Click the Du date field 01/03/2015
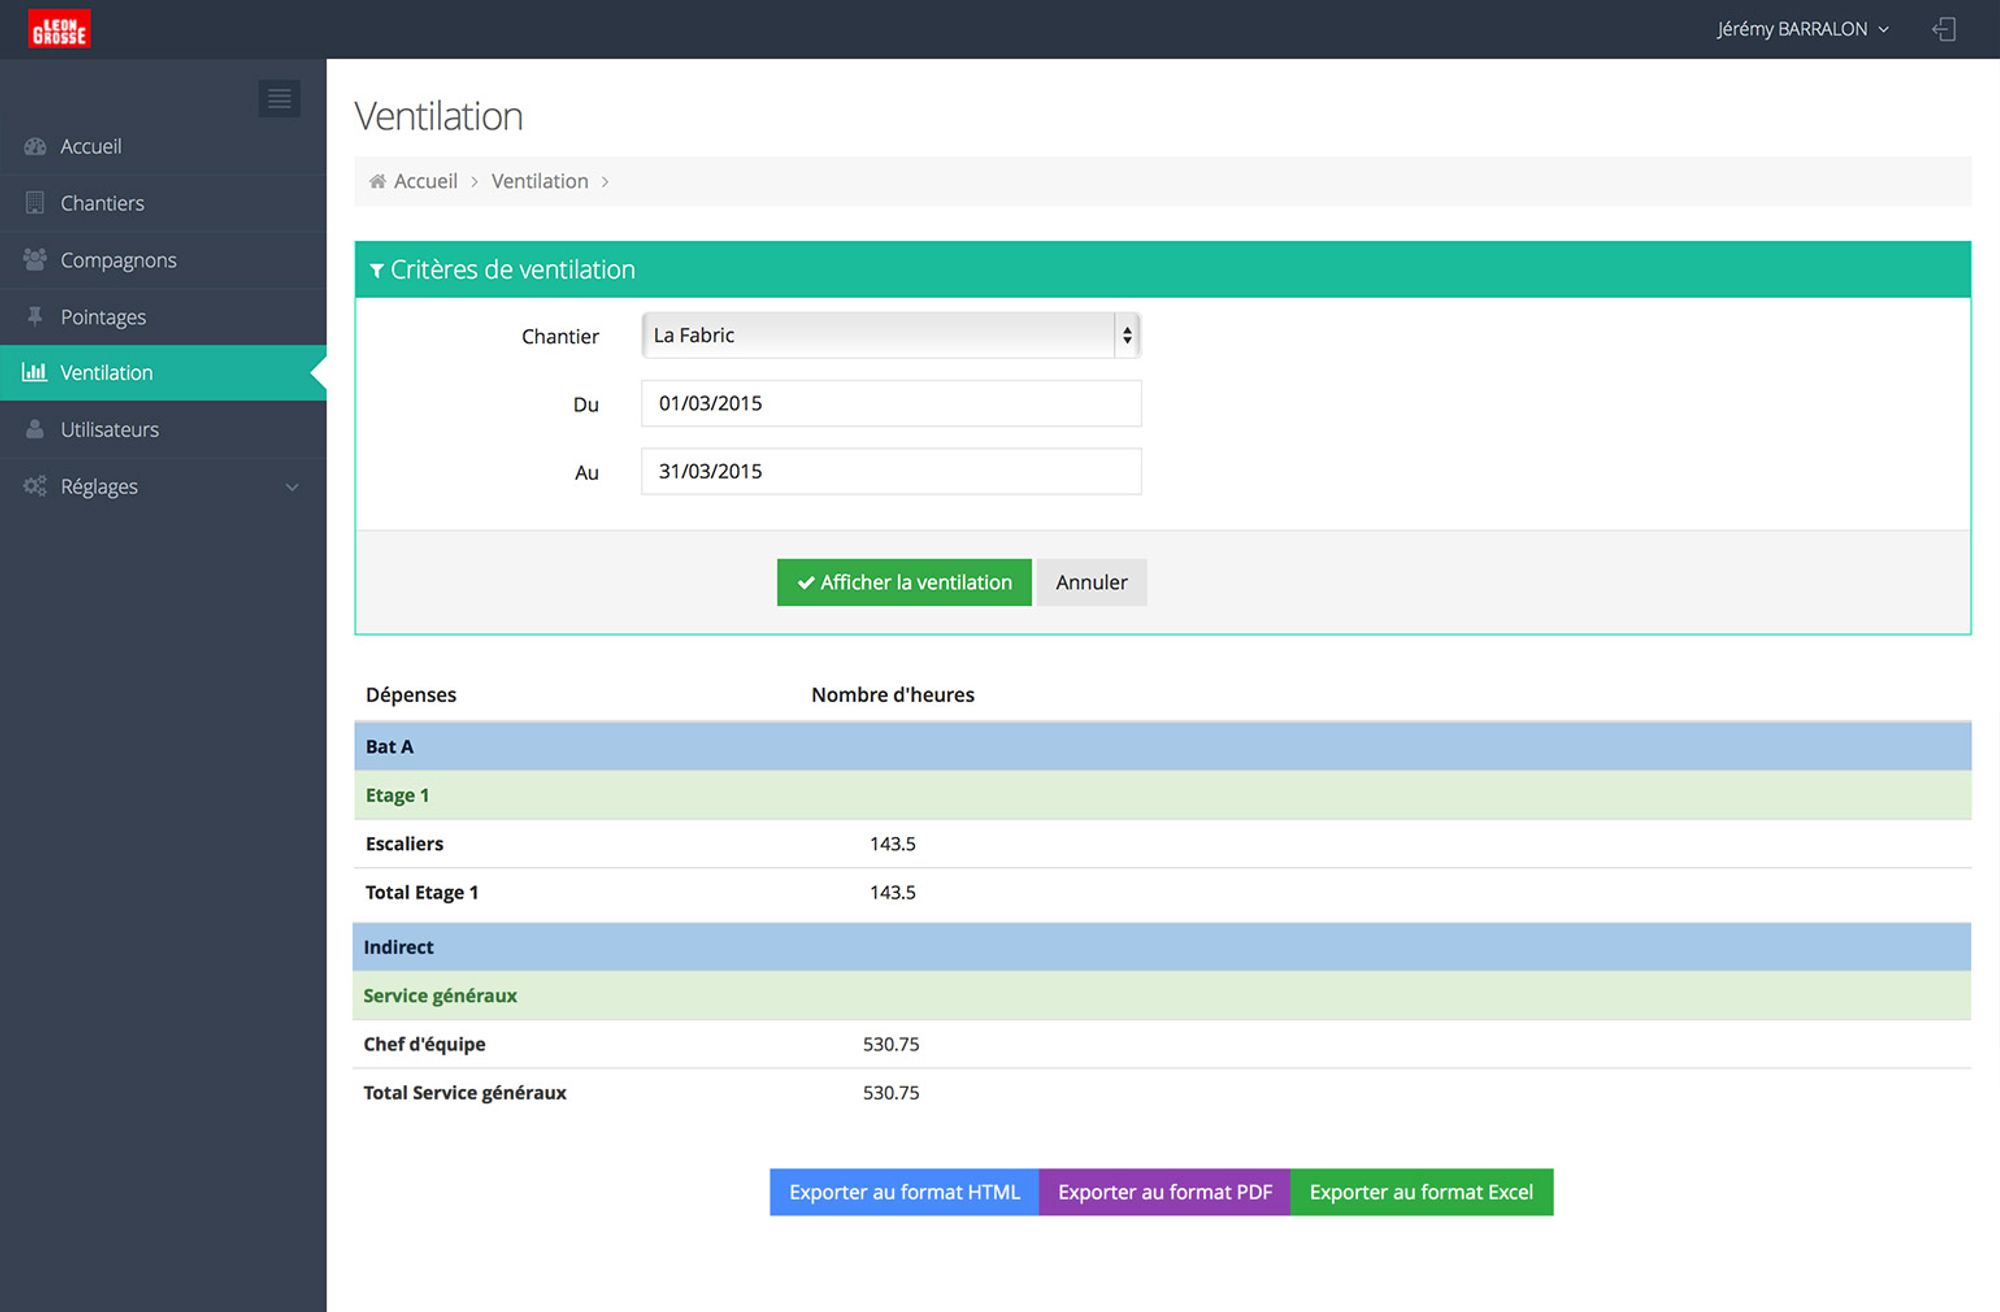 [890, 403]
